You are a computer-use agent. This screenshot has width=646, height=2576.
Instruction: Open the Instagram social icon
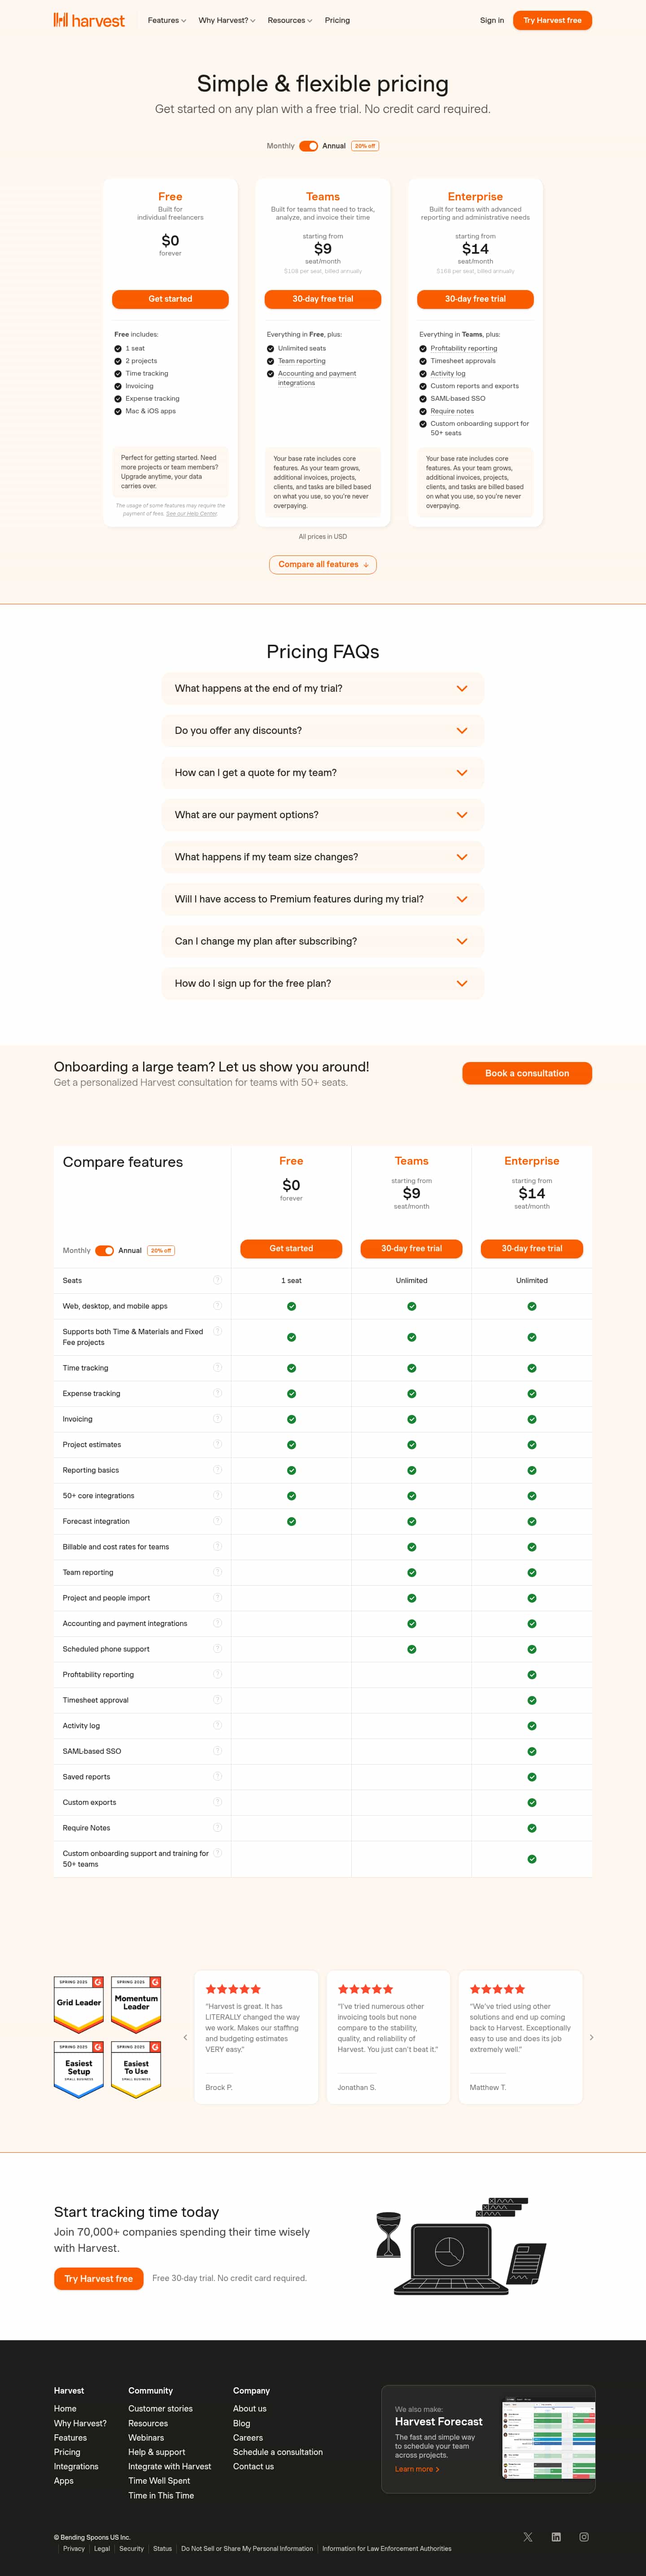click(x=584, y=2536)
